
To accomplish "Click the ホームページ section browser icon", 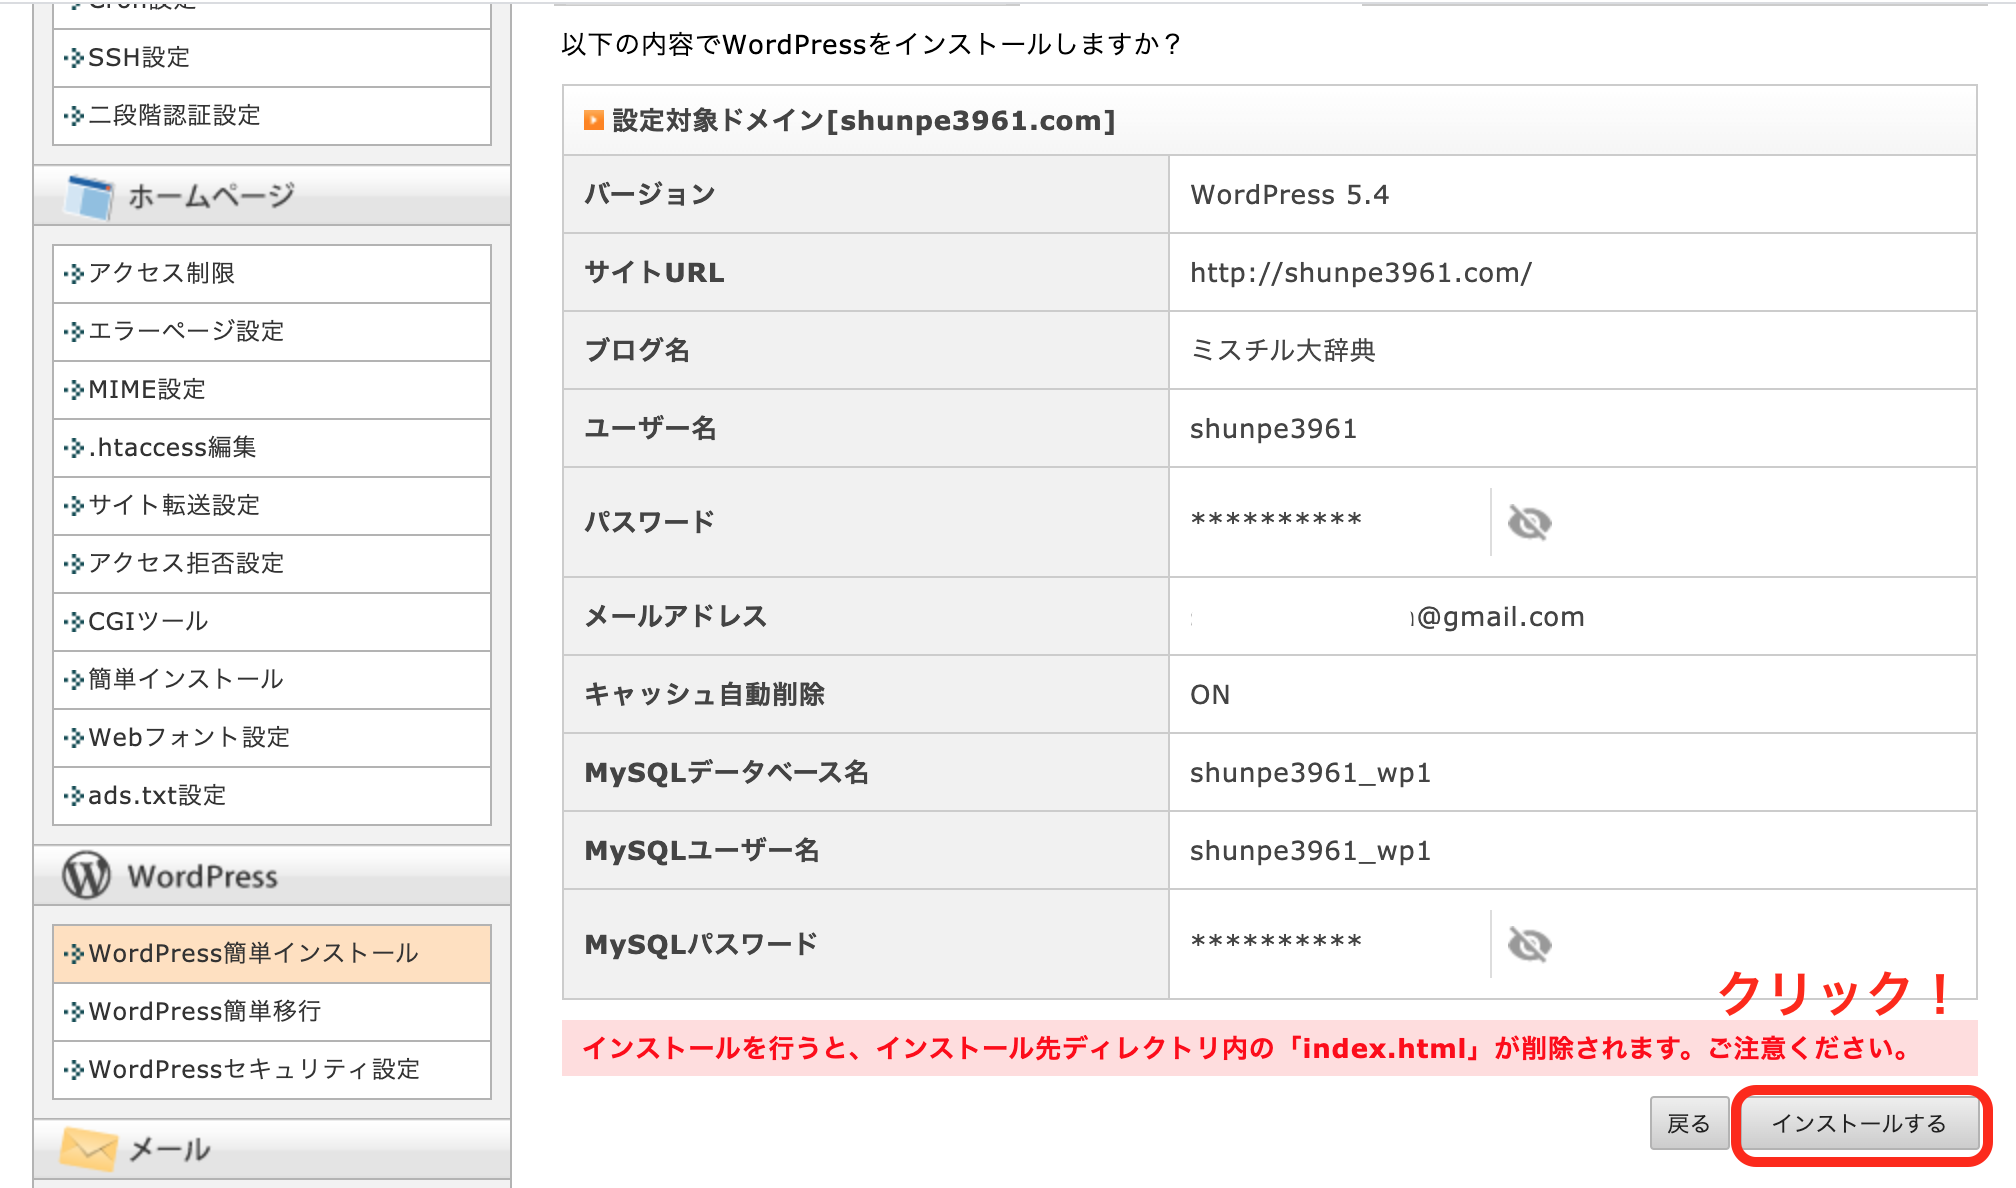I will [x=89, y=196].
